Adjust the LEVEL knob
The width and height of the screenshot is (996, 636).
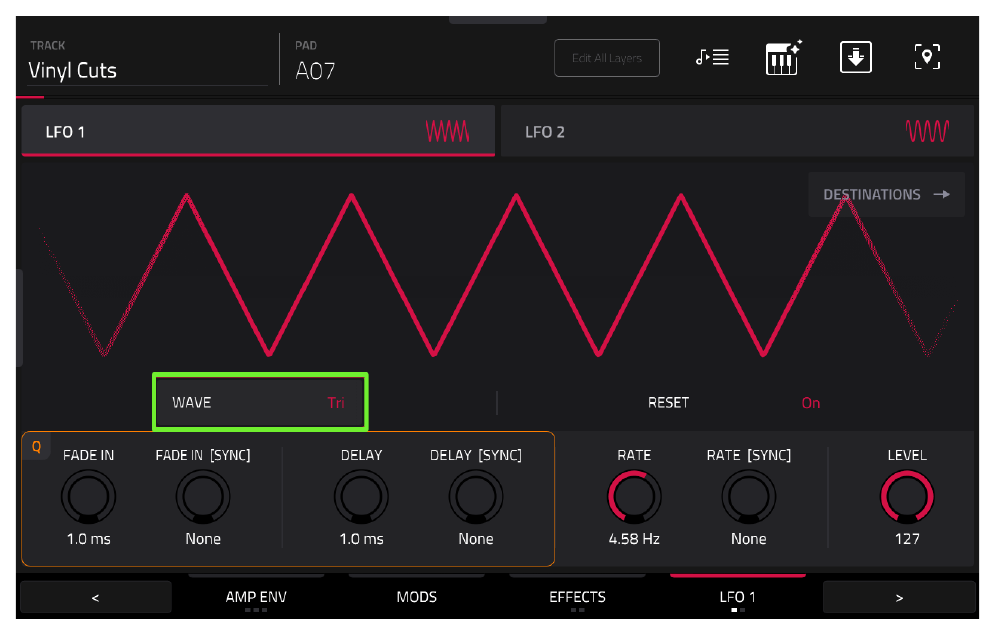[x=907, y=497]
